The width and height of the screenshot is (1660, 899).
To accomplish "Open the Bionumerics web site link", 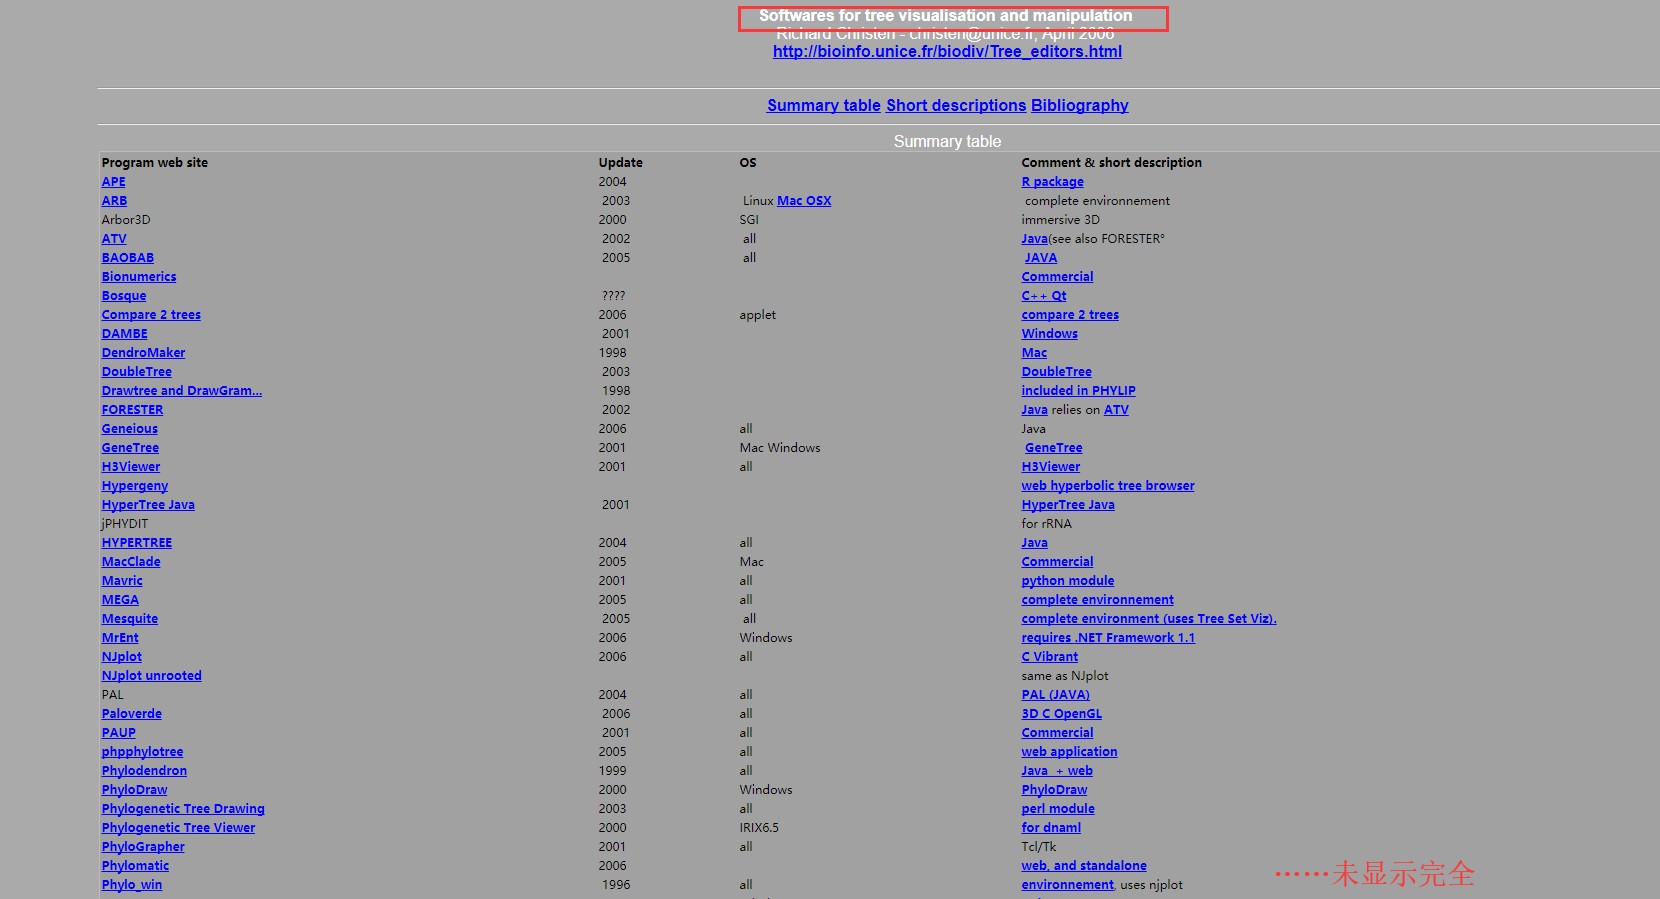I will pyautogui.click(x=139, y=277).
